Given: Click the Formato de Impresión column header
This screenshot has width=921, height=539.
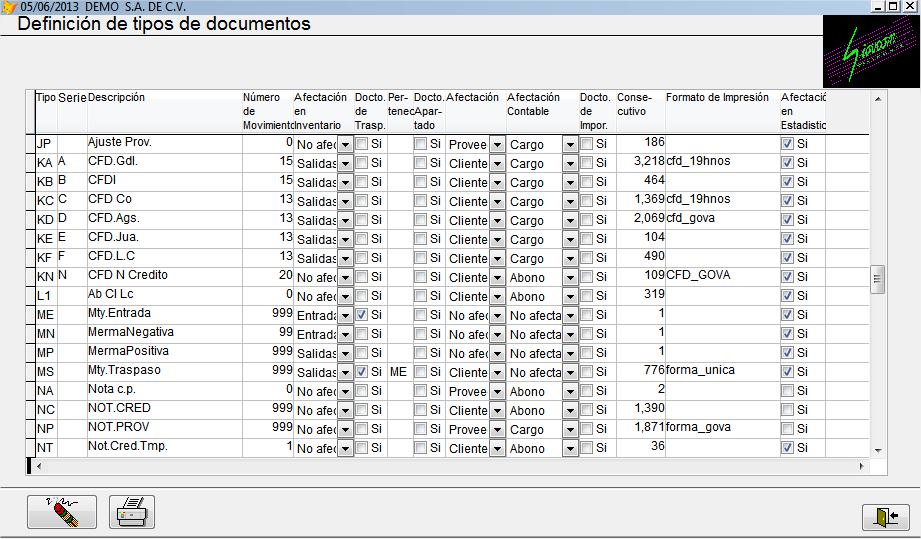Looking at the screenshot, I should (722, 112).
